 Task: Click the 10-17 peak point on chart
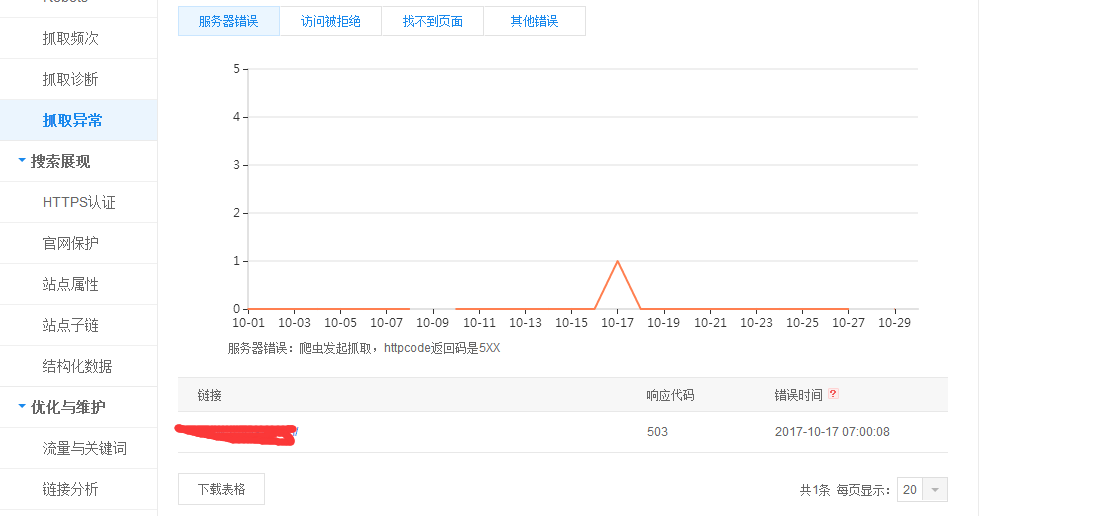coord(617,261)
